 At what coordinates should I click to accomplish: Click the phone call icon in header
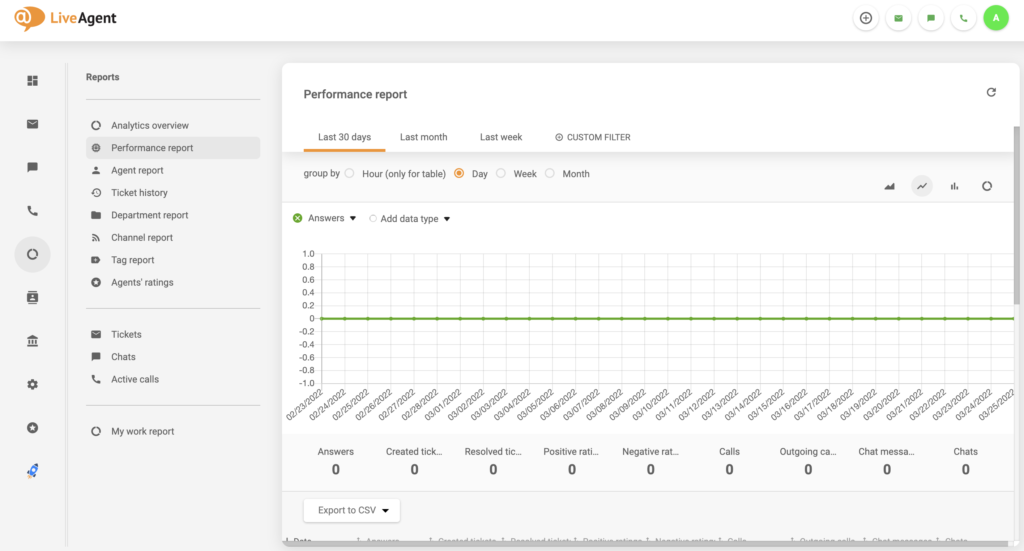(963, 18)
